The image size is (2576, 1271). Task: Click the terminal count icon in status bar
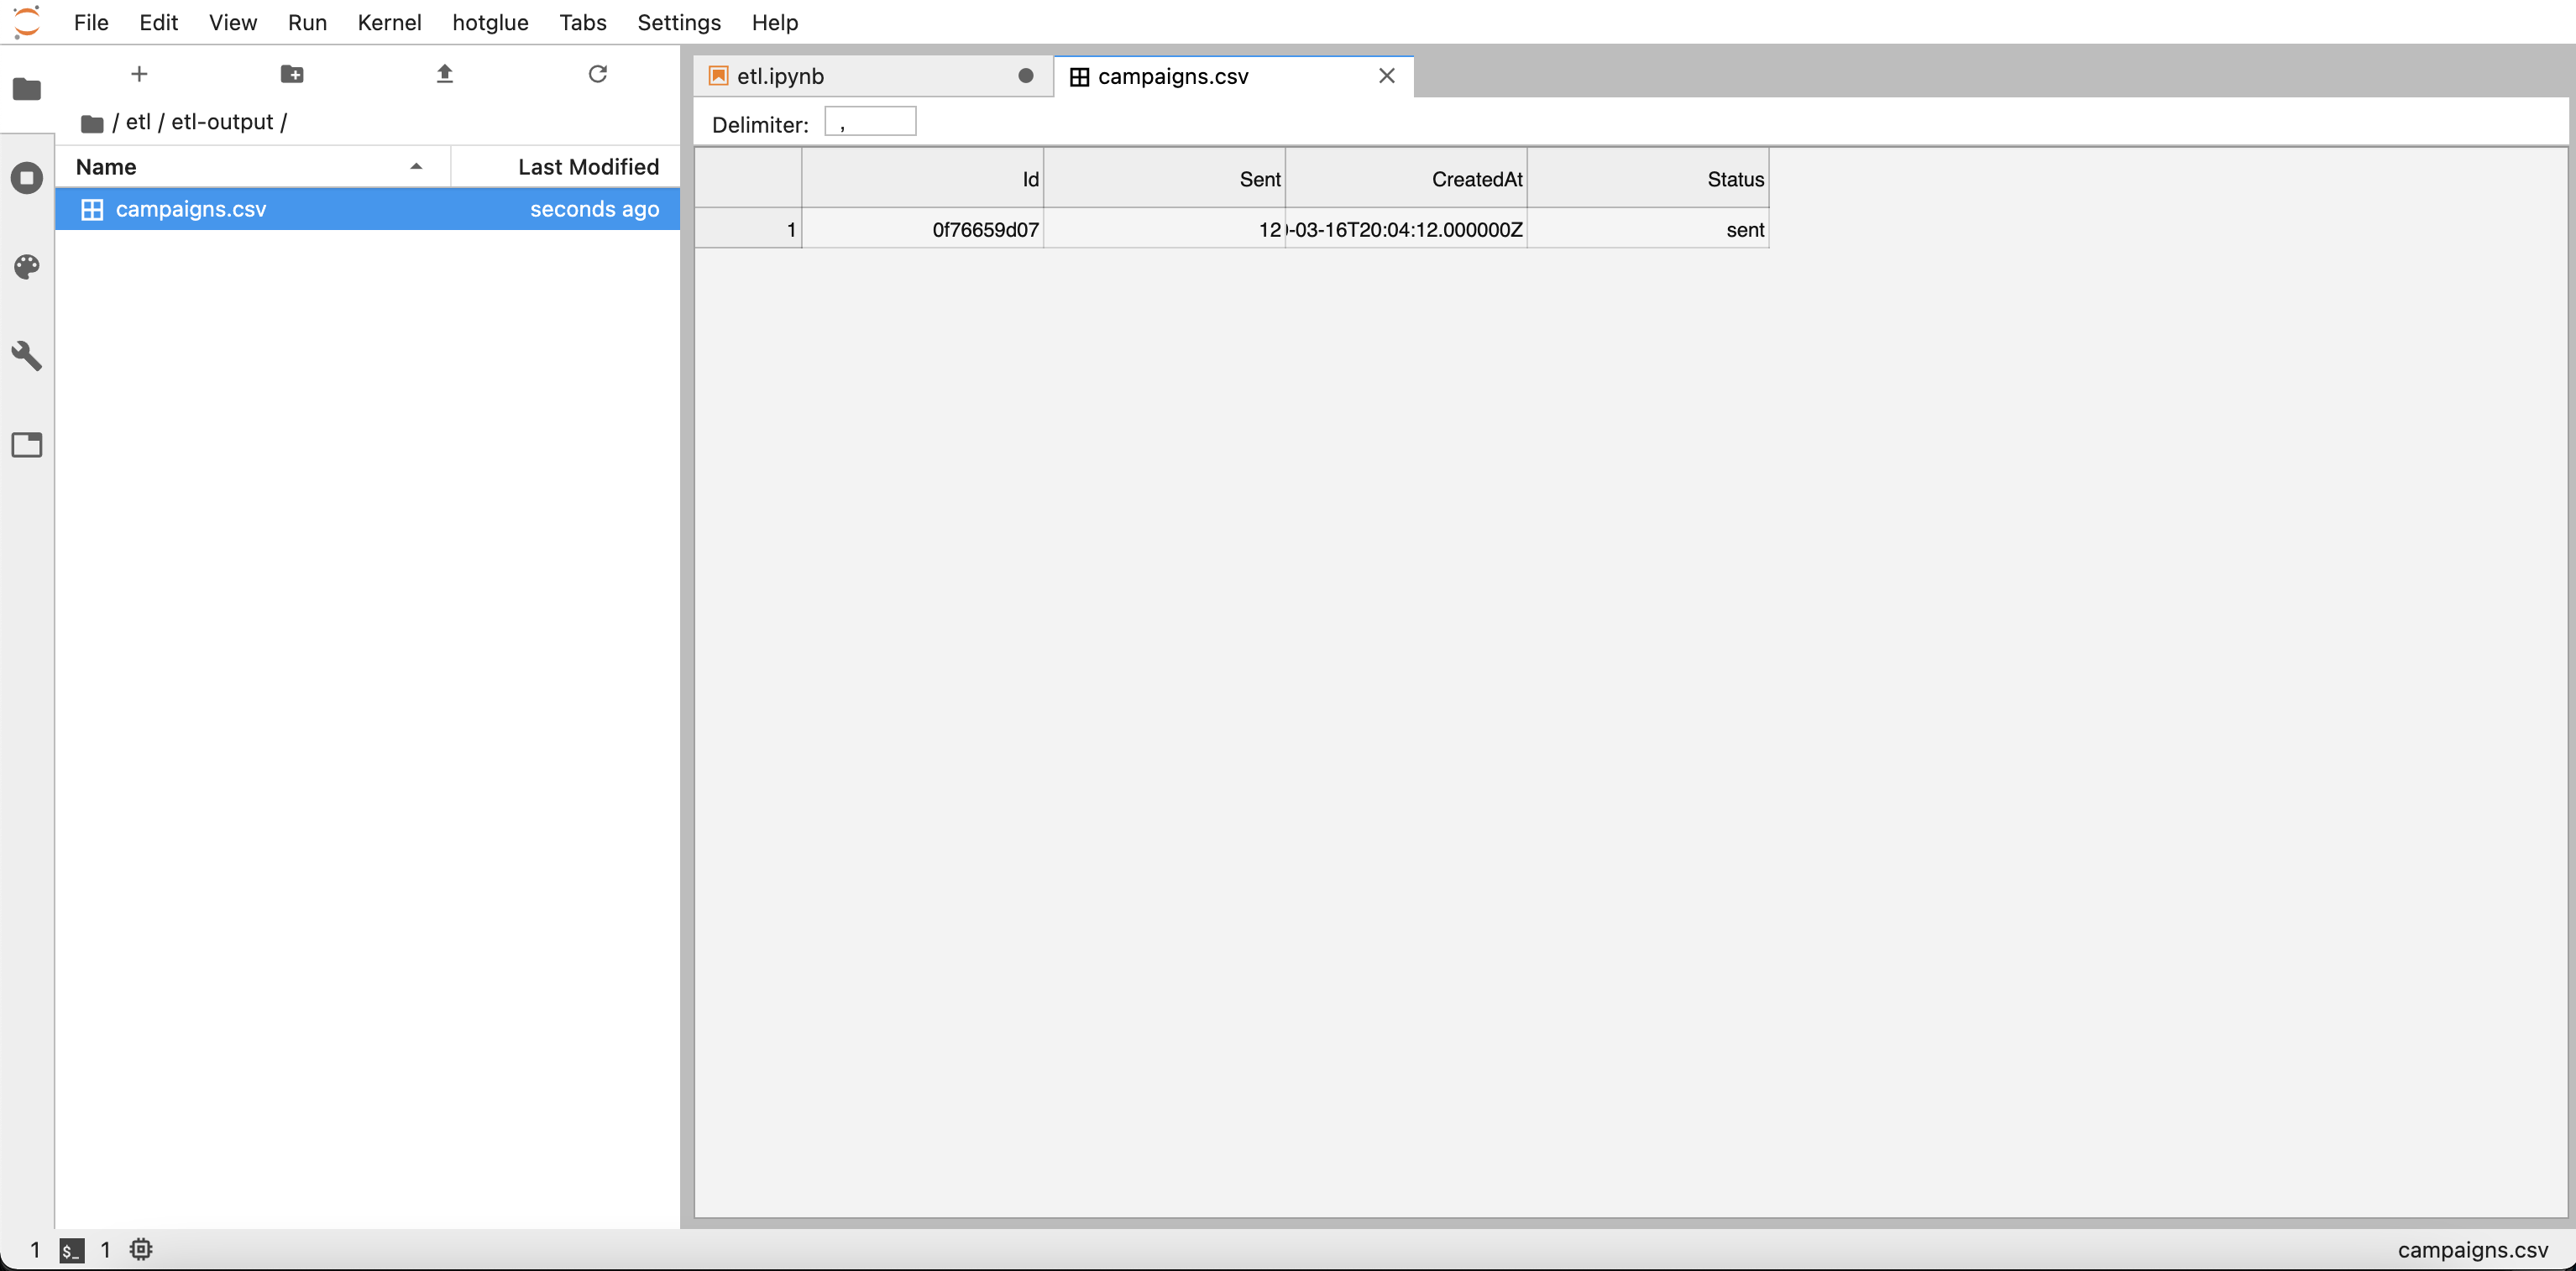72,1250
